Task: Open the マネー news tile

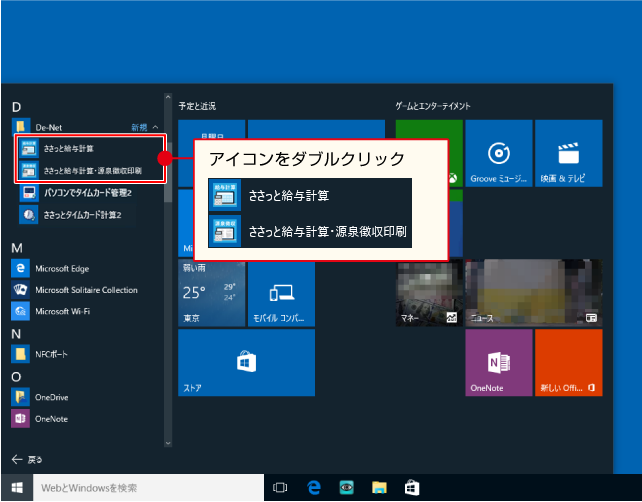Action: 429,293
